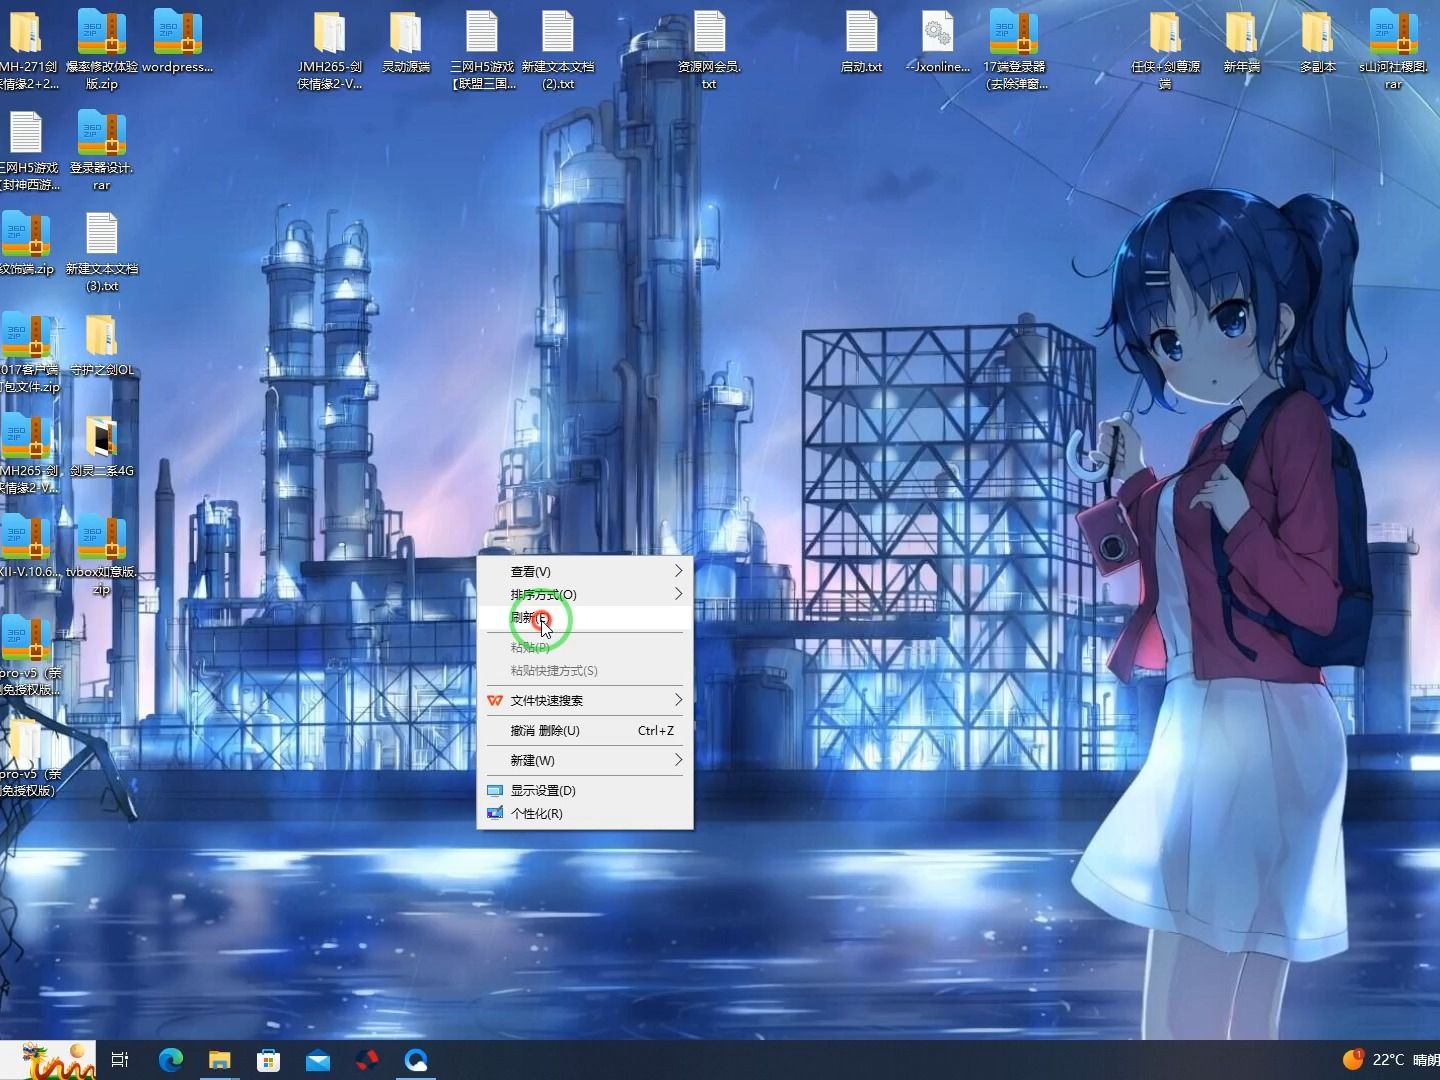This screenshot has height=1080, width=1440.
Task: Open Microsoft Edge from the taskbar
Action: coord(170,1060)
